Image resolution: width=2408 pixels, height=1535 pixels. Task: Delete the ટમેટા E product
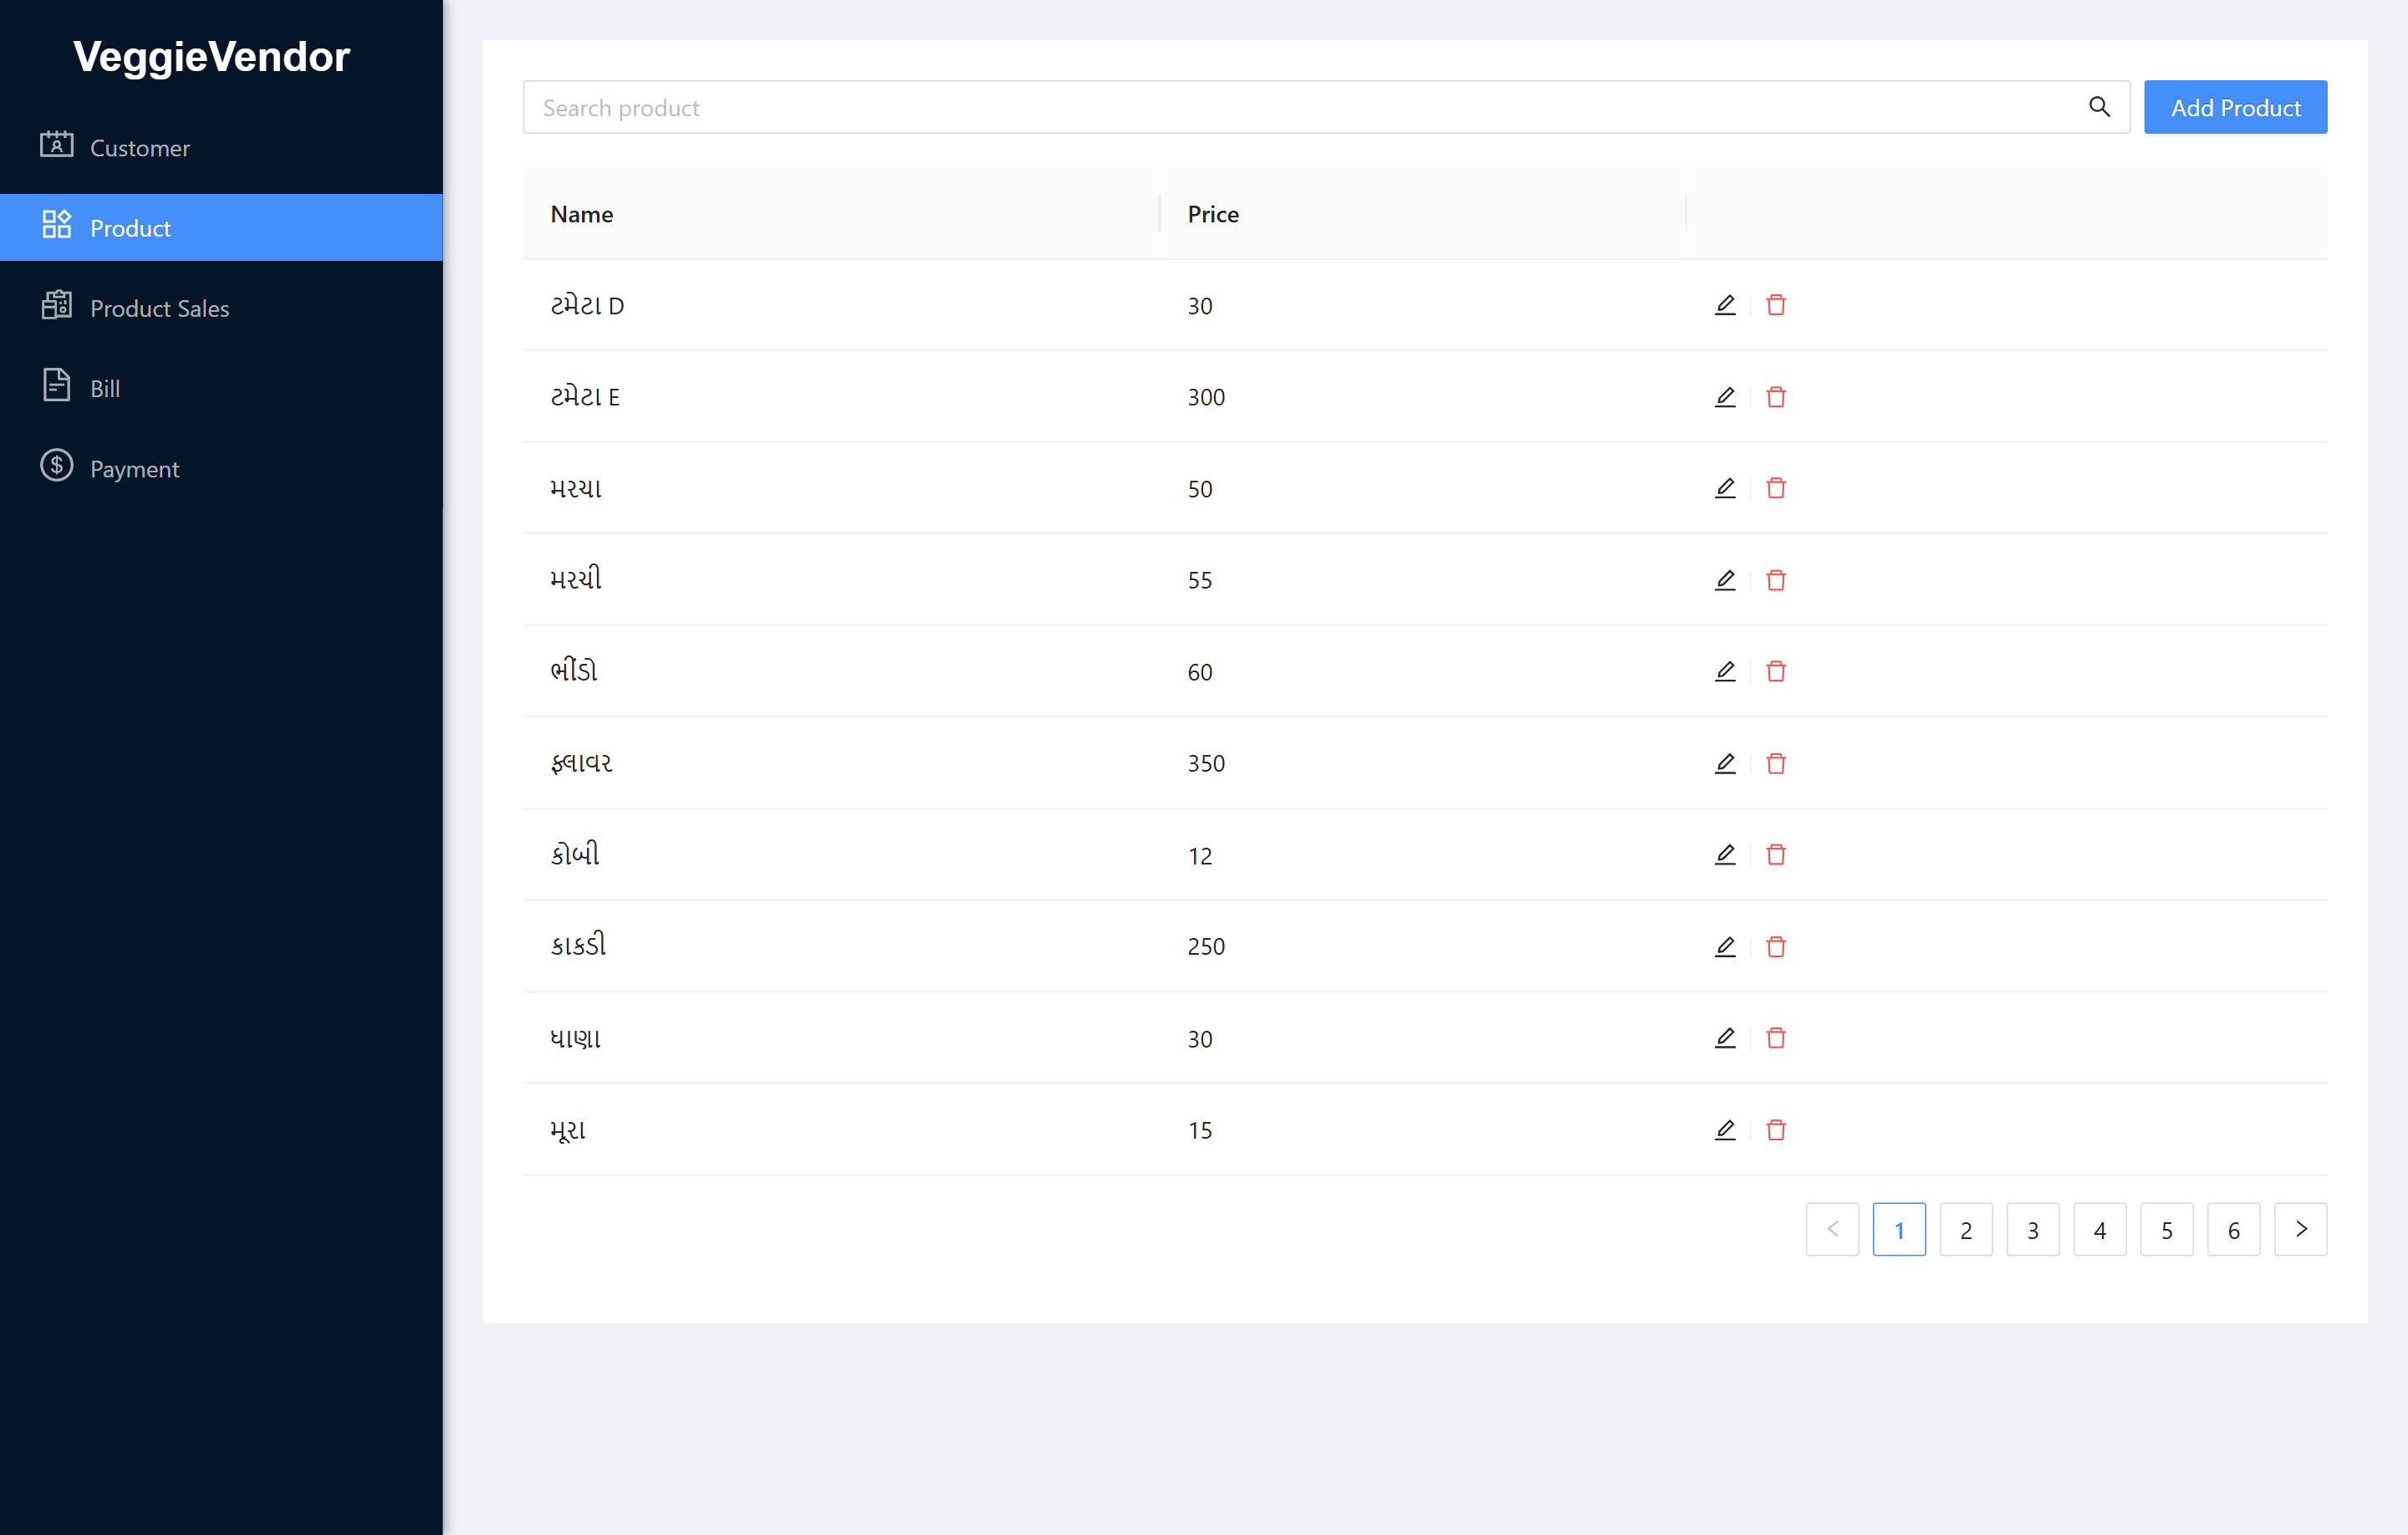point(1777,397)
